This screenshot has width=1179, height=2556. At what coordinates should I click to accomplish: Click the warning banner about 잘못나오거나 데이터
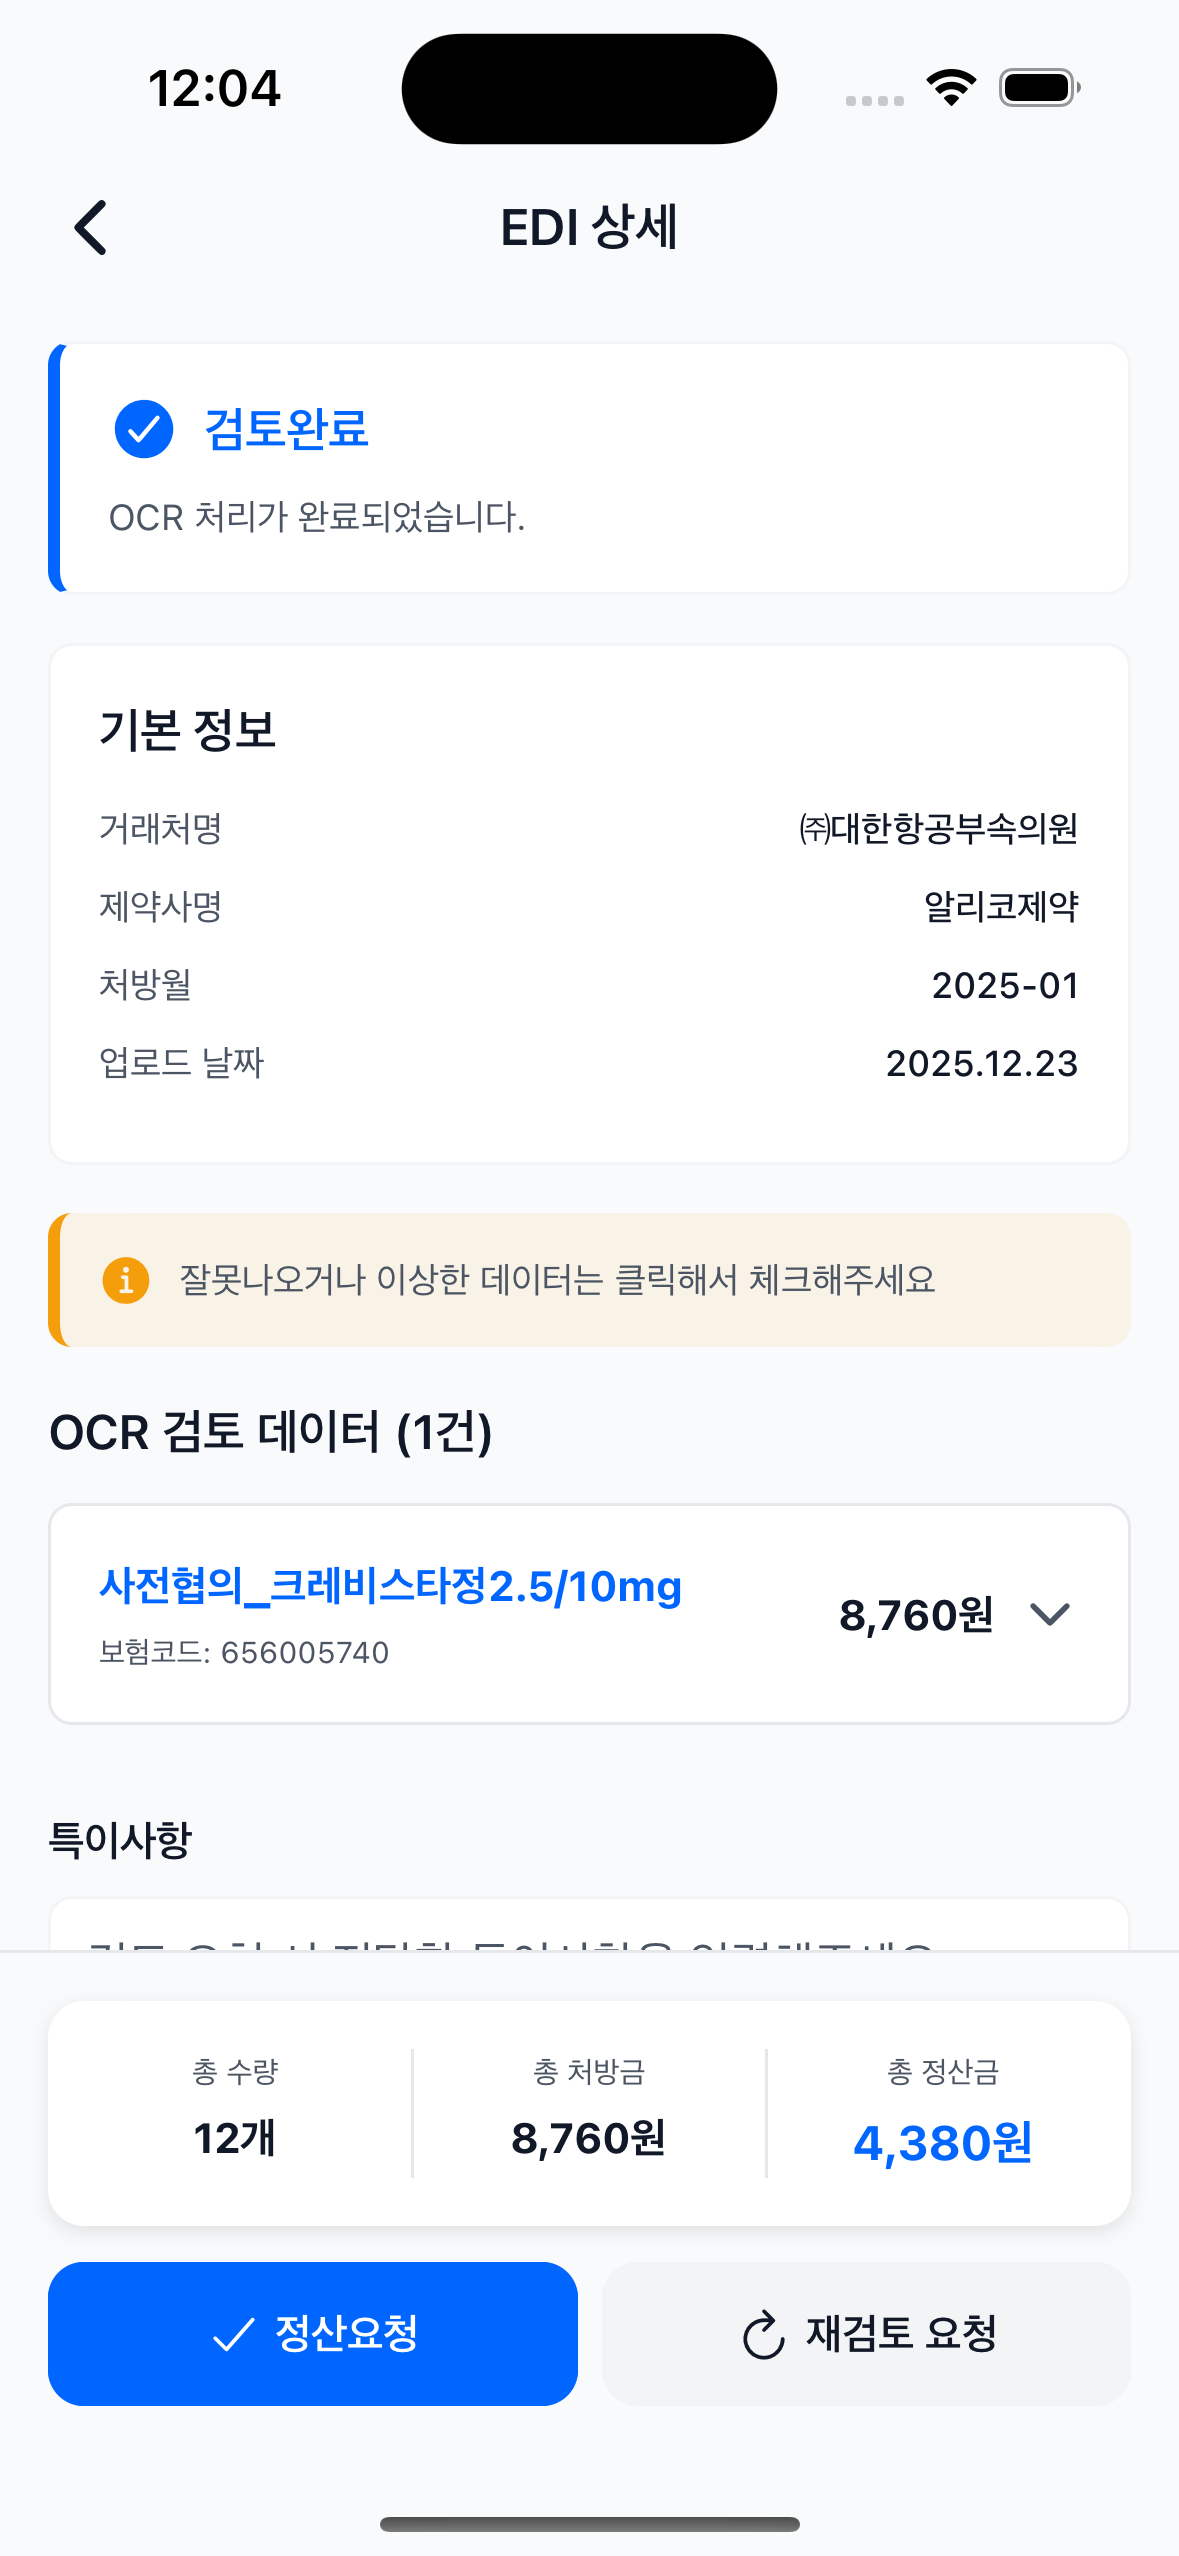tap(589, 1280)
